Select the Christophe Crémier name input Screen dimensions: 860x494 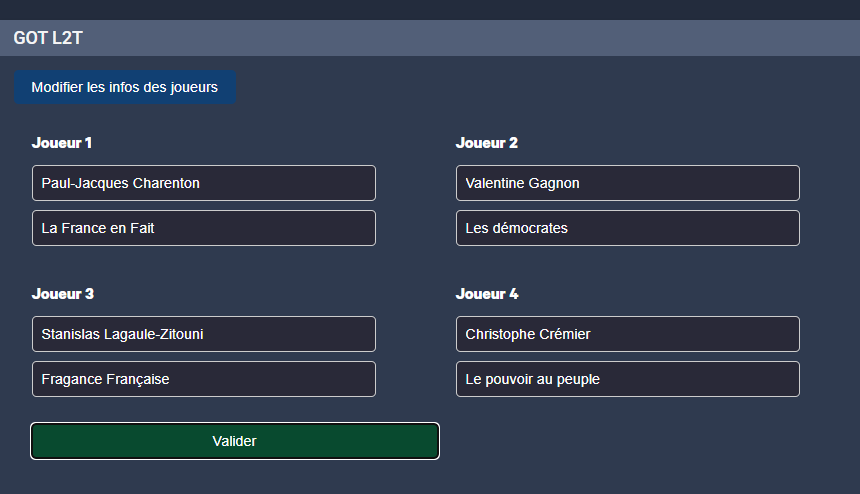click(x=627, y=334)
